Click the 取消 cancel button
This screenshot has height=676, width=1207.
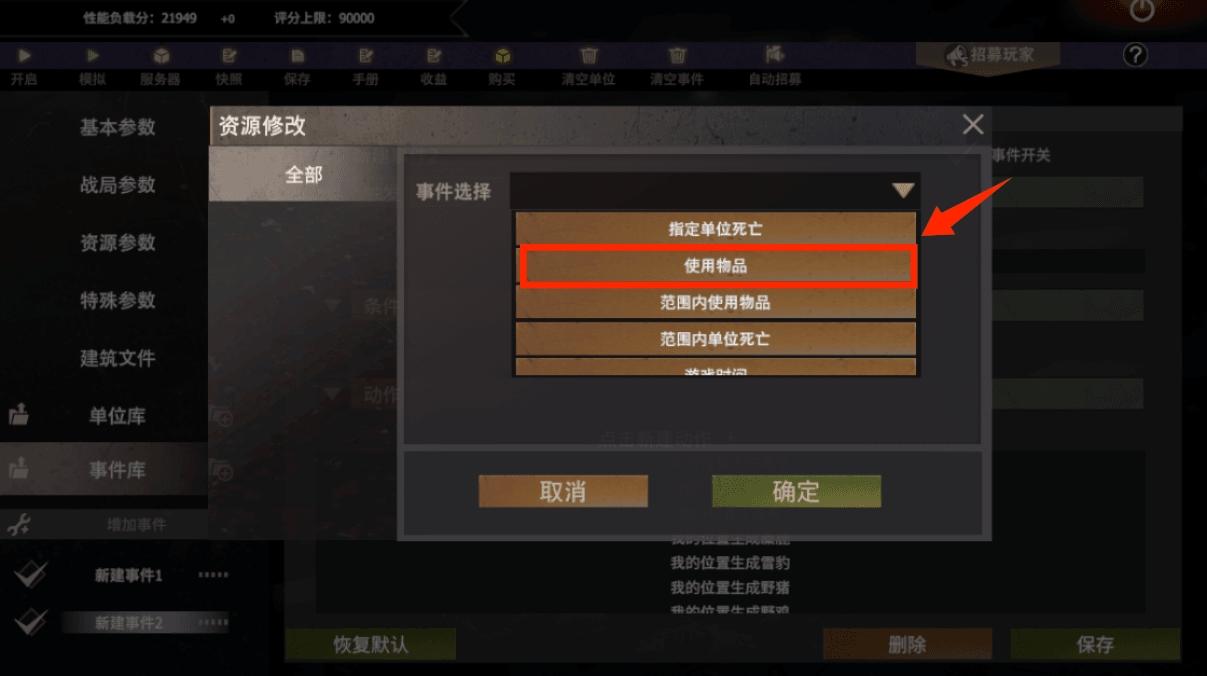[563, 491]
